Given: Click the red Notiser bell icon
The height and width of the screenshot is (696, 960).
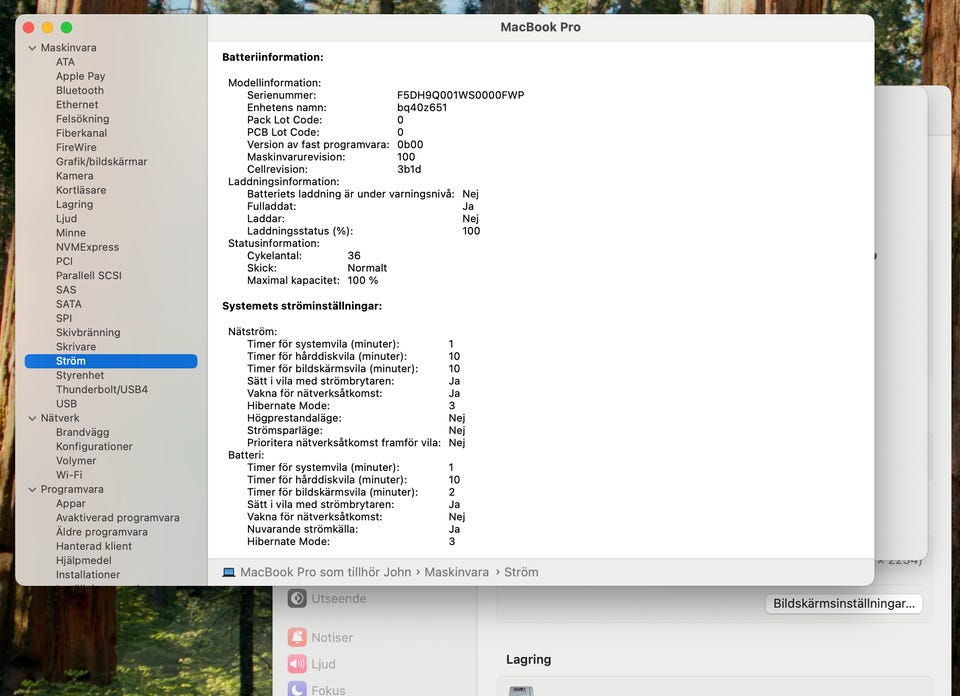Looking at the screenshot, I should [297, 637].
